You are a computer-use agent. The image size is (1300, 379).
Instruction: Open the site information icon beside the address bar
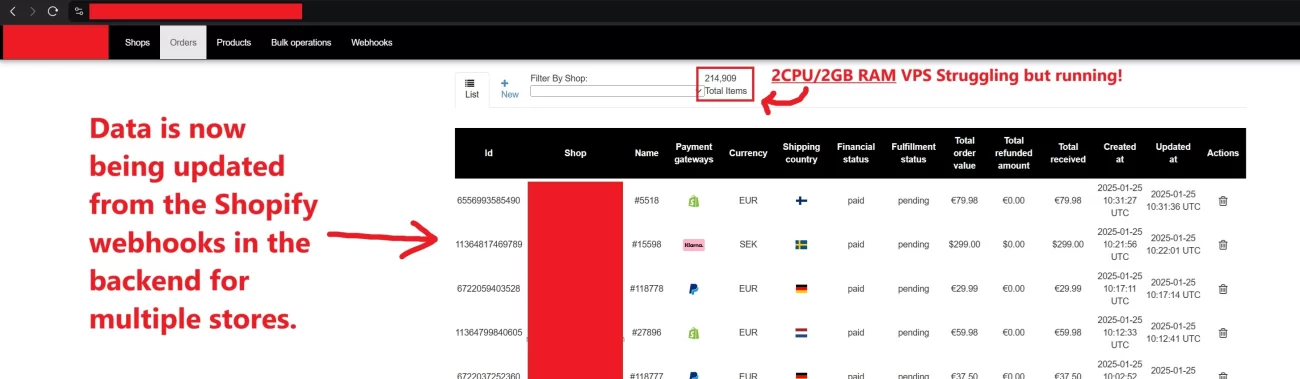click(x=78, y=11)
